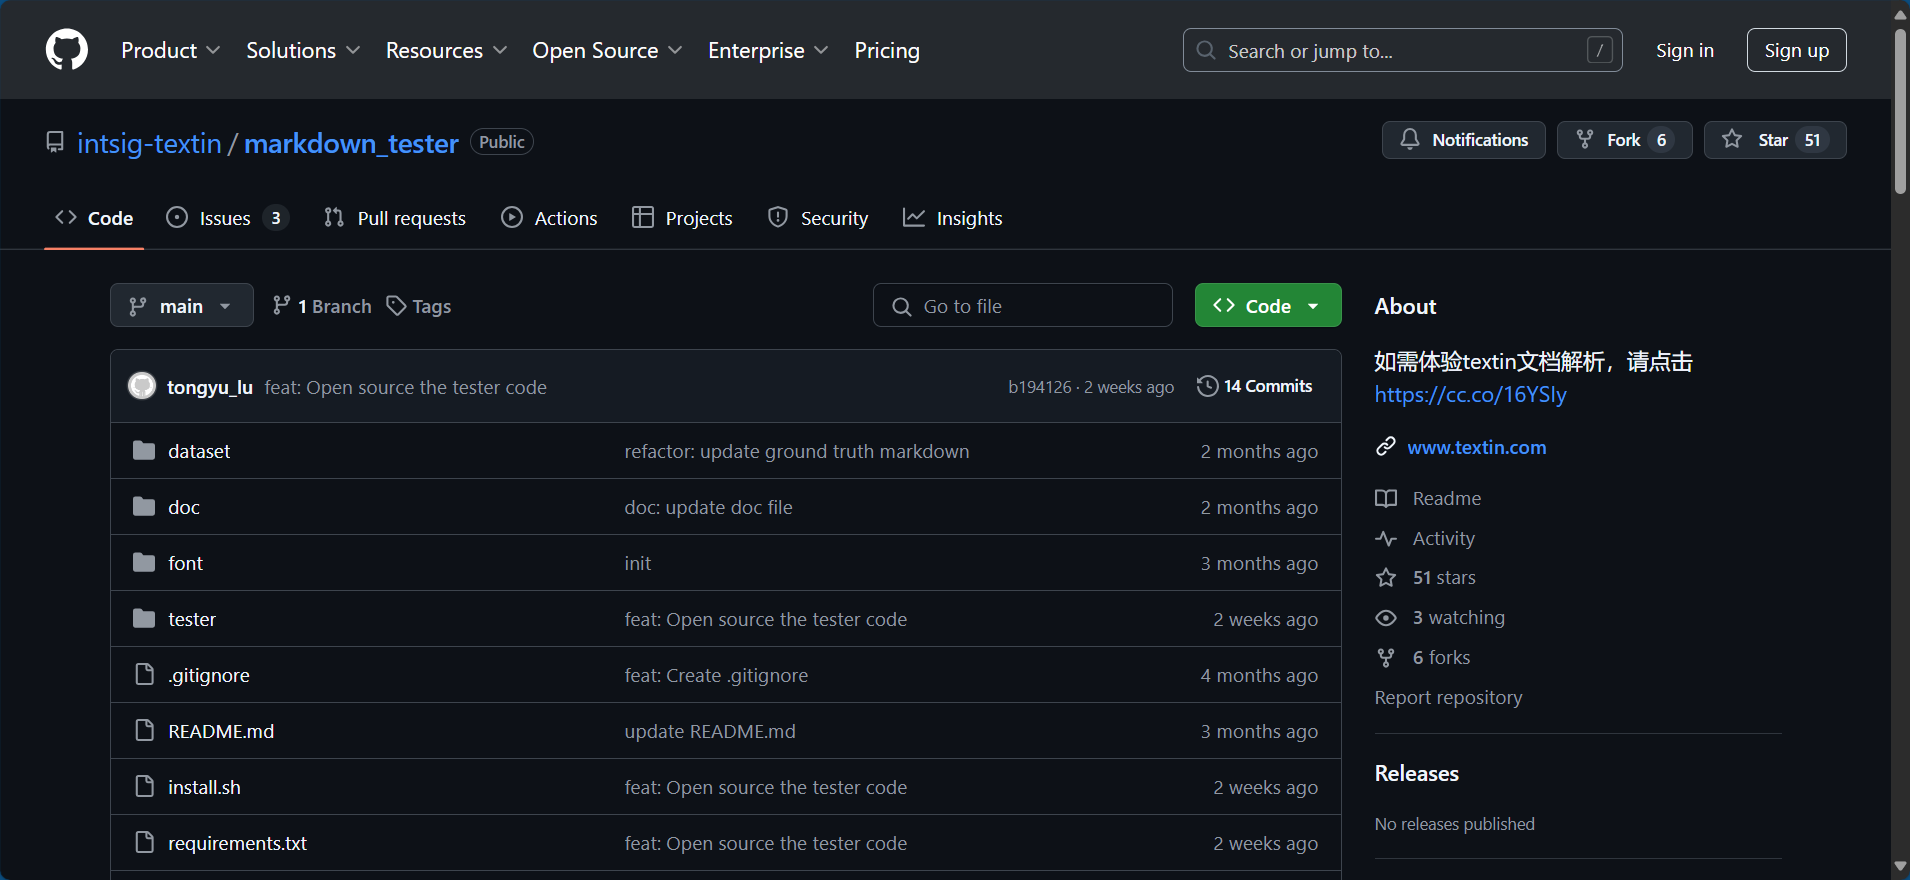This screenshot has height=880, width=1910.
Task: Open the README.md file
Action: [x=221, y=731]
